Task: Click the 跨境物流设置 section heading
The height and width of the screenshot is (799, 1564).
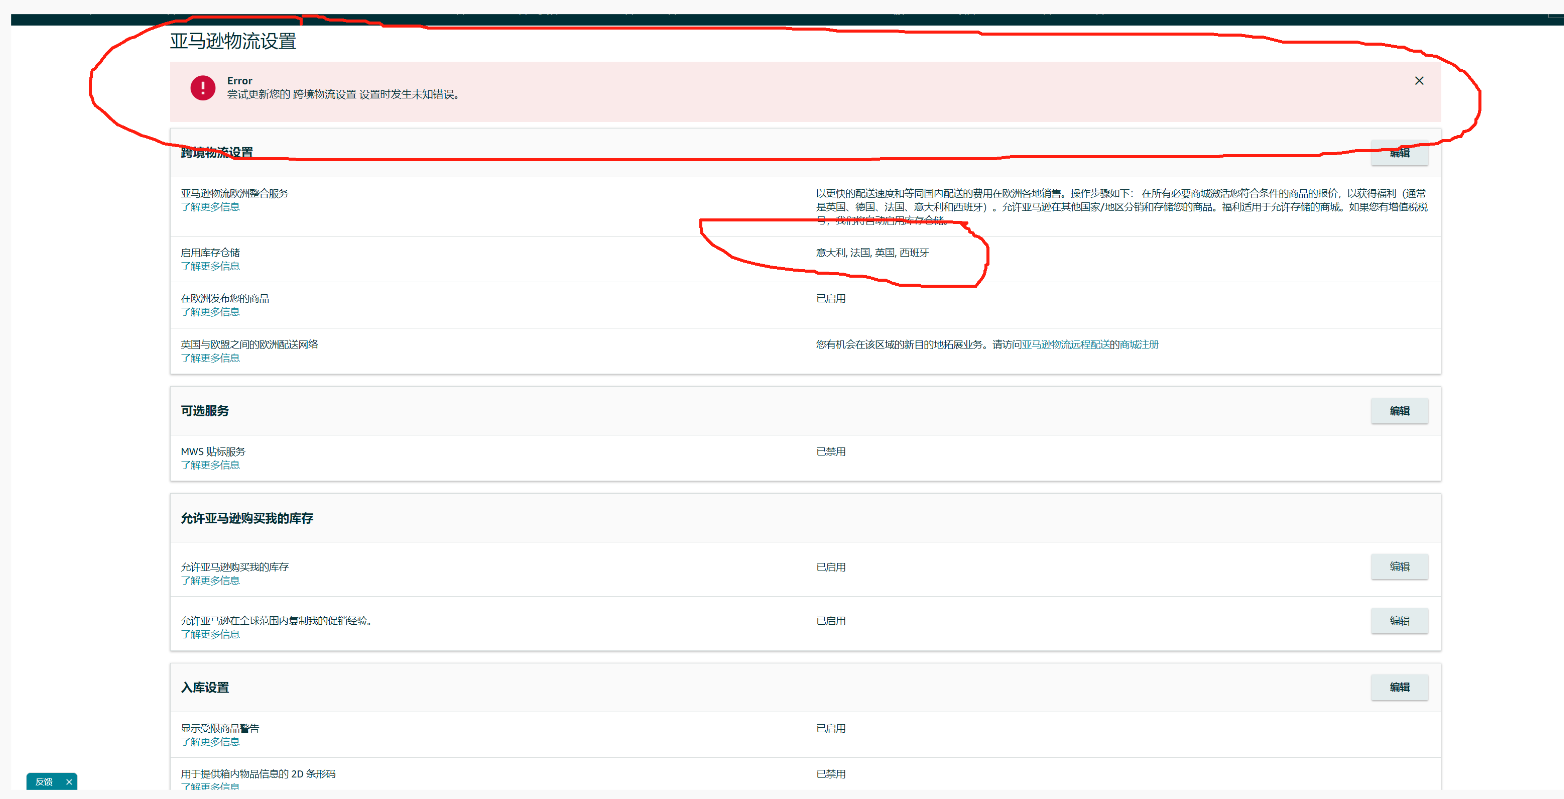Action: click(217, 153)
